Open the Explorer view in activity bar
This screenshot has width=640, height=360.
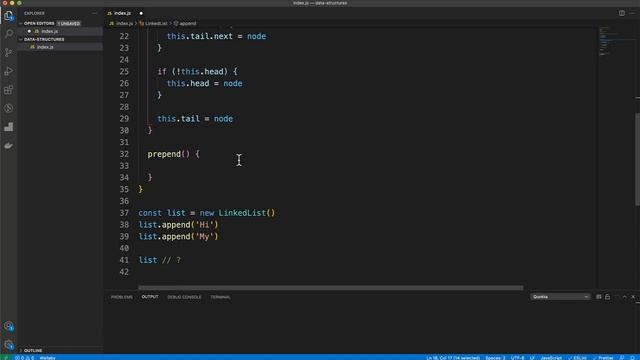[9, 16]
